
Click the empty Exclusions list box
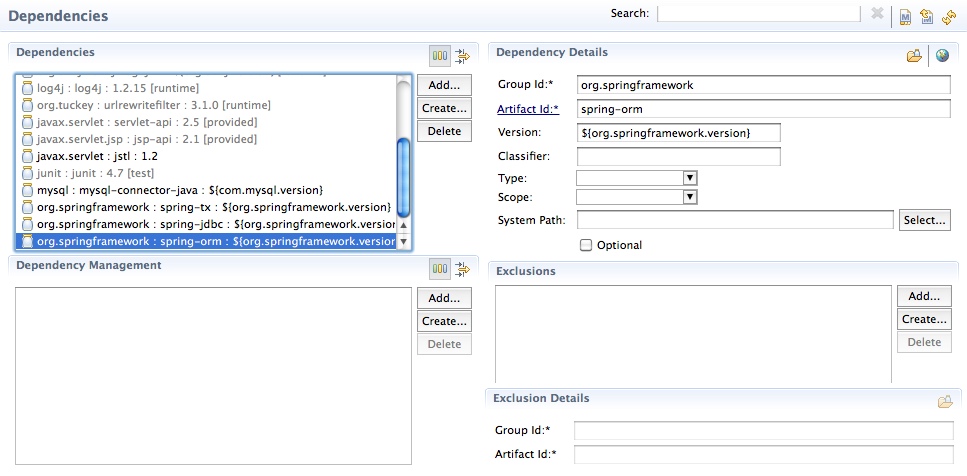click(x=693, y=334)
